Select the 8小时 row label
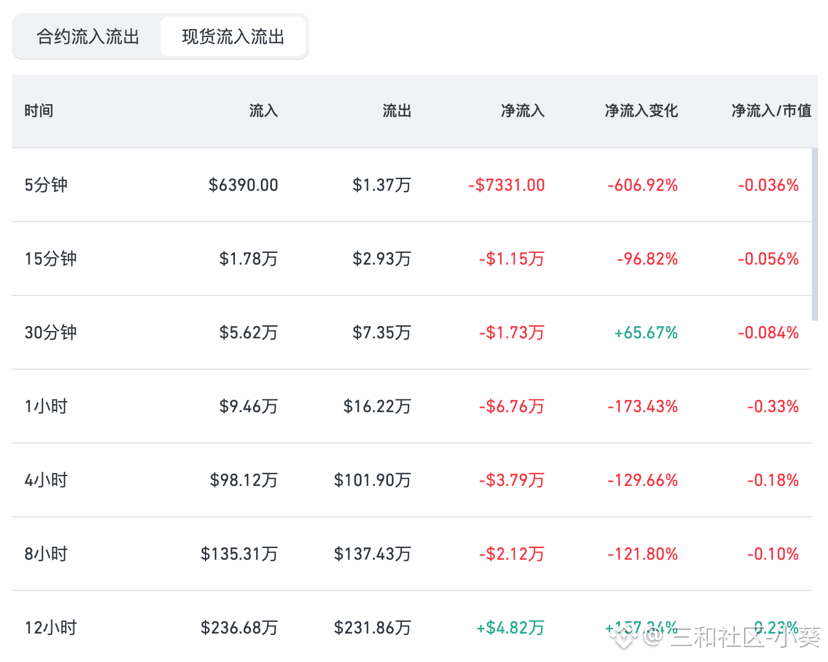Image resolution: width=828 pixels, height=662 pixels. 46,554
